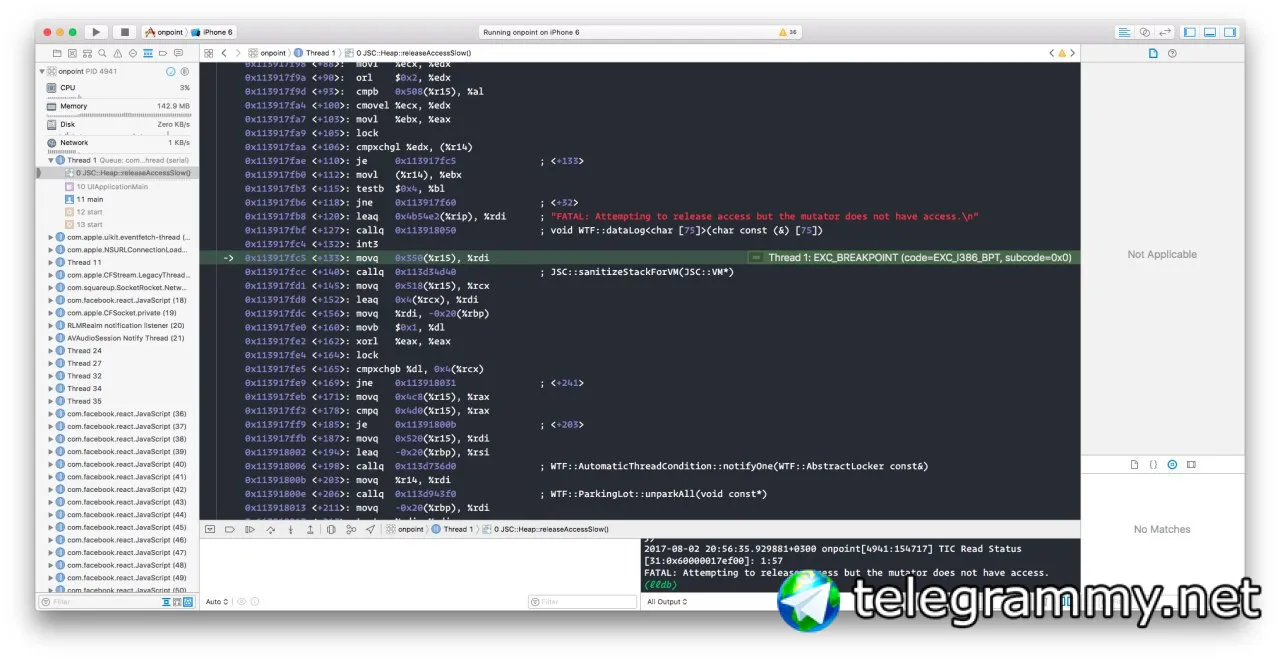This screenshot has width=1280, height=661.
Task: Click the Step over button
Action: [270, 529]
